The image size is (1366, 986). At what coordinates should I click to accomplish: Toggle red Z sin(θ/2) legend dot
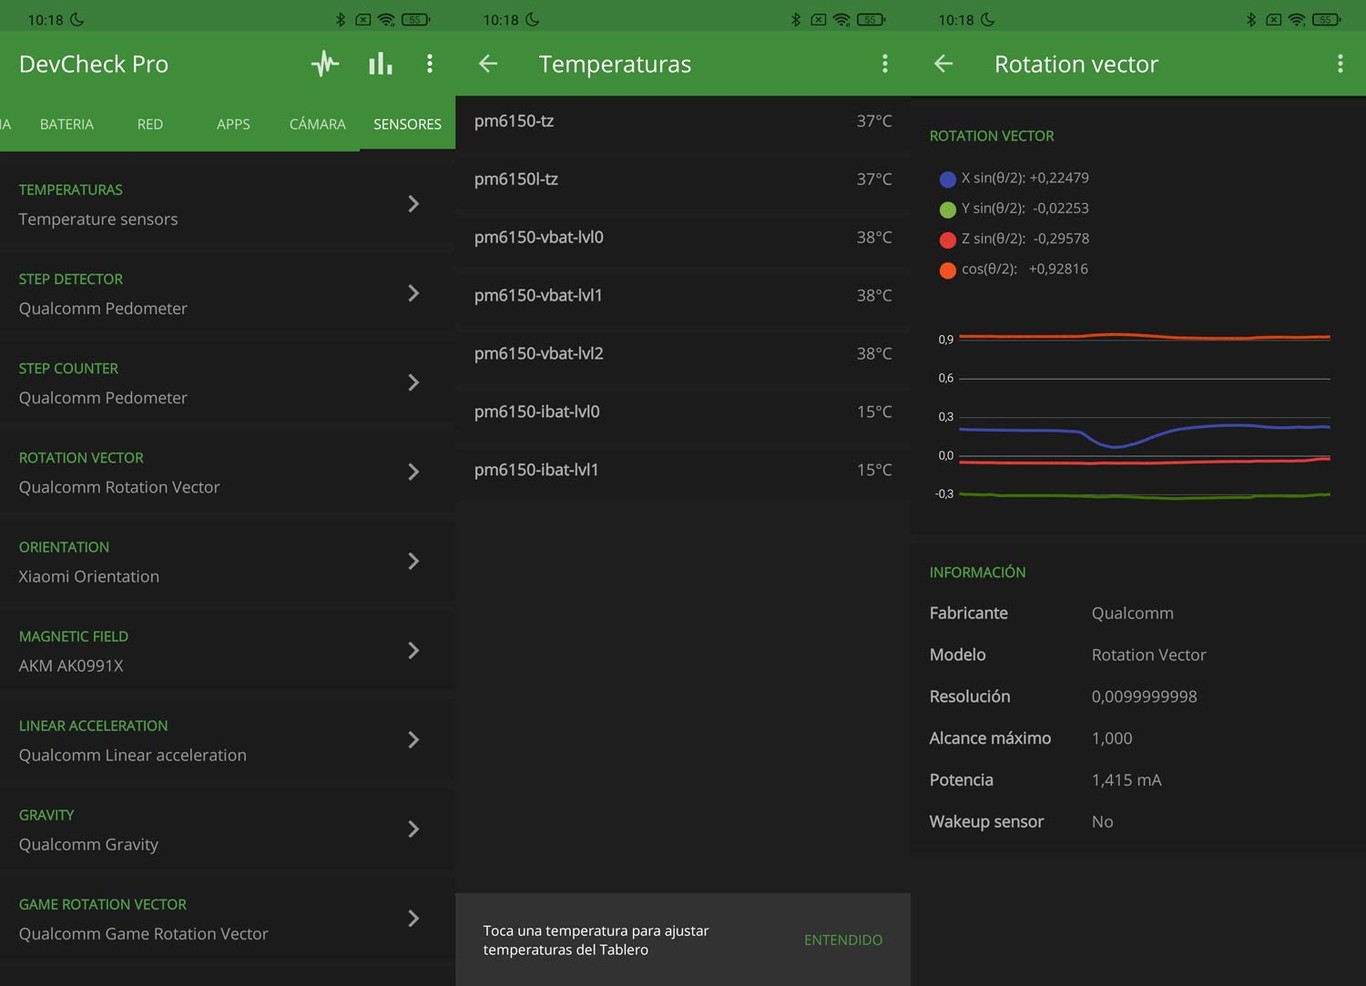tap(947, 240)
